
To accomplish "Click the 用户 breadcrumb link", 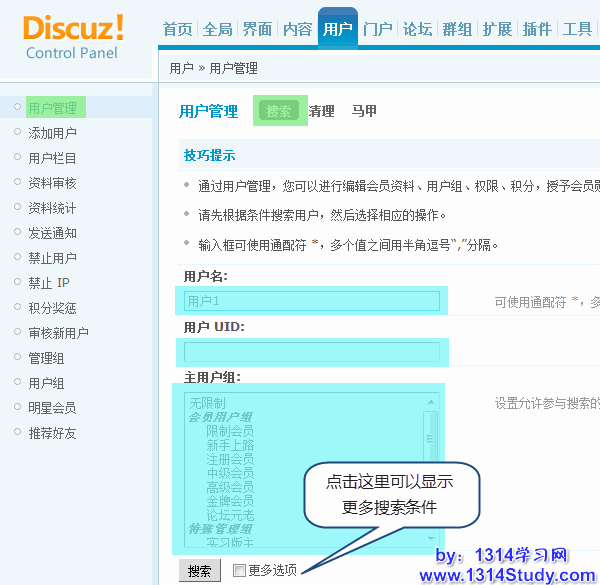I will [x=181, y=69].
